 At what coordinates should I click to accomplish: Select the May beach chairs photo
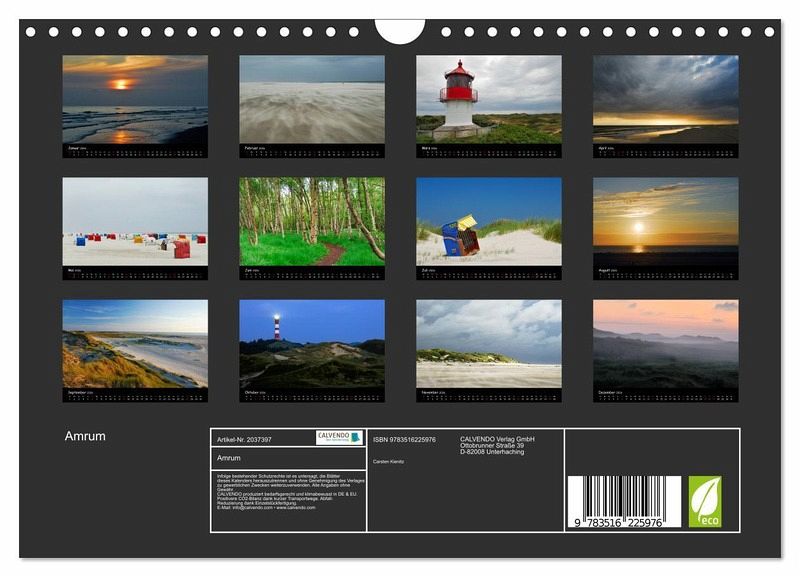[135, 221]
